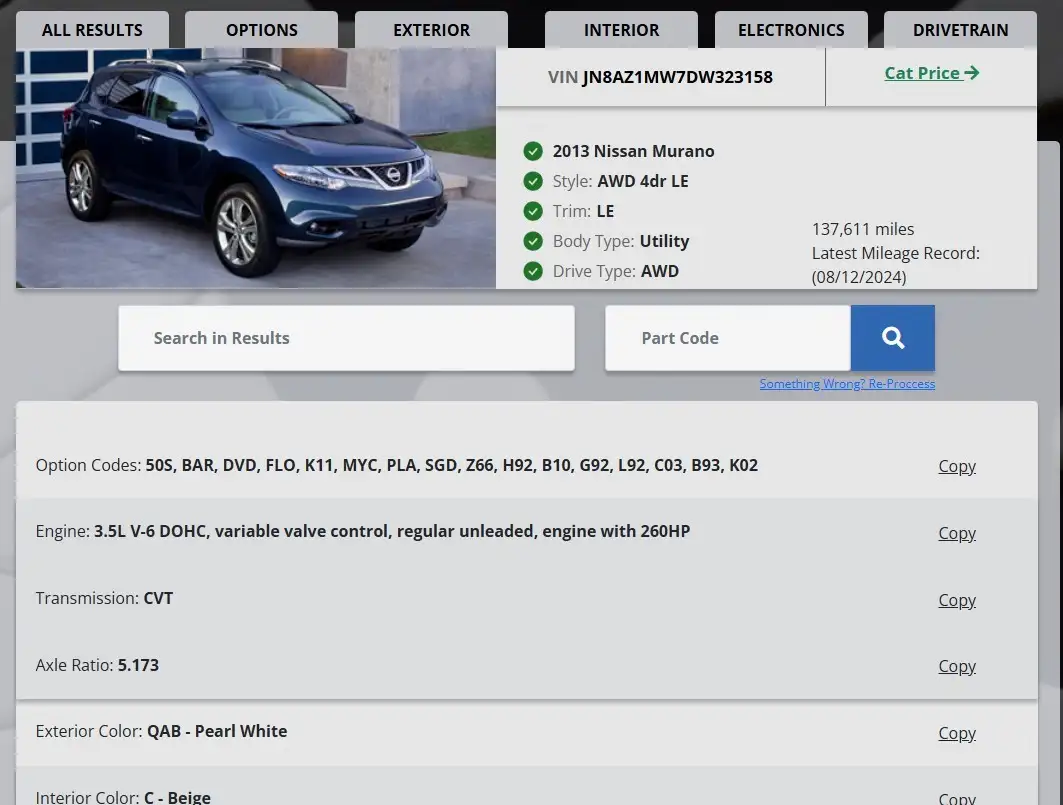Go to the INTERIOR tab
This screenshot has width=1063, height=805.
pyautogui.click(x=621, y=30)
